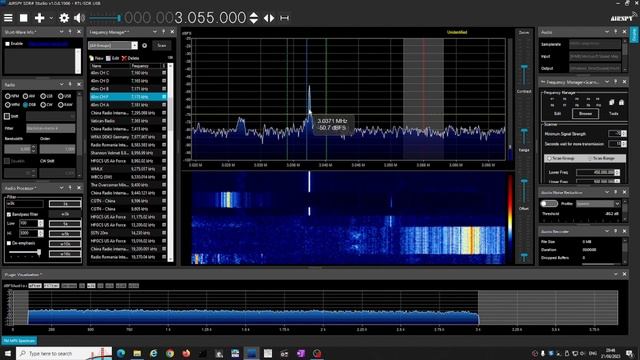Click the span width icon beside the tuning arrows
This screenshot has width=640, height=360.
point(284,18)
